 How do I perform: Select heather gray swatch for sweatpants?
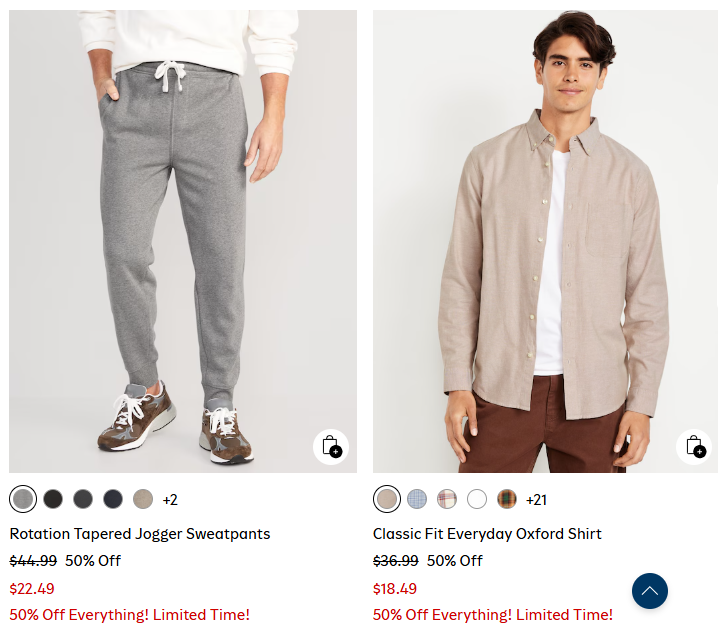(23, 499)
